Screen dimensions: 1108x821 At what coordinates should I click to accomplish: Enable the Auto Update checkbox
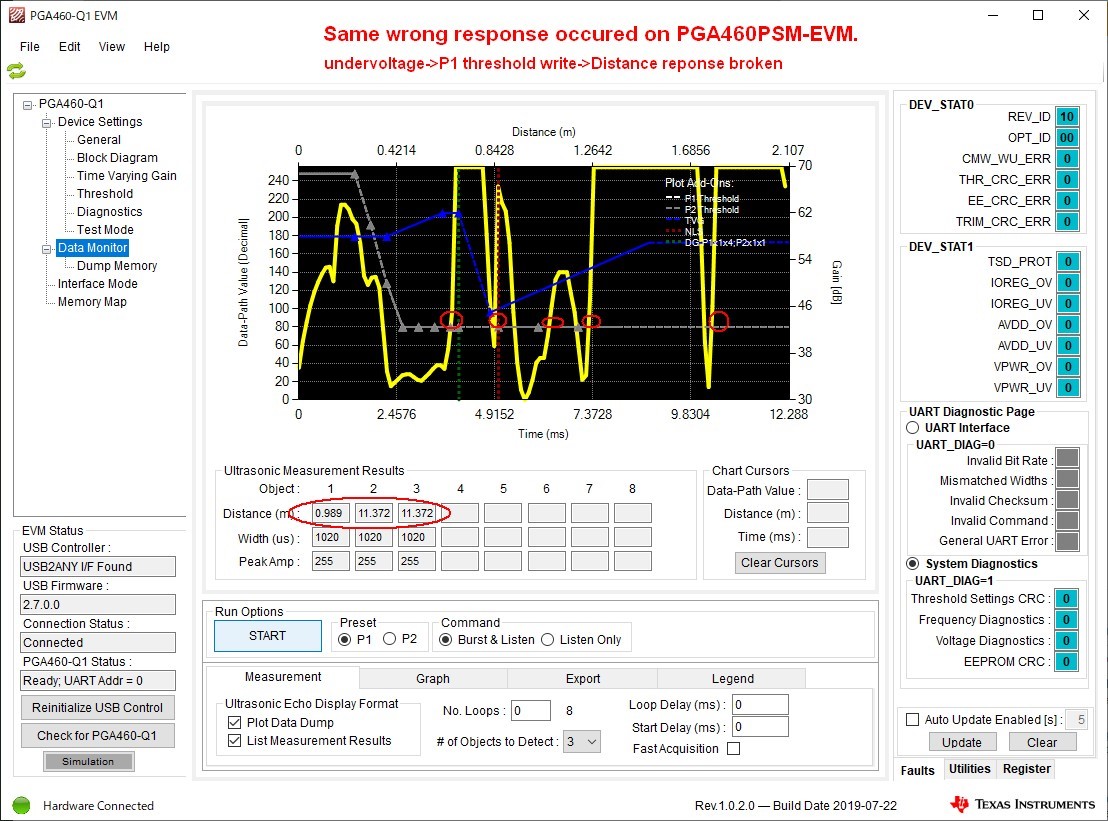coord(913,719)
